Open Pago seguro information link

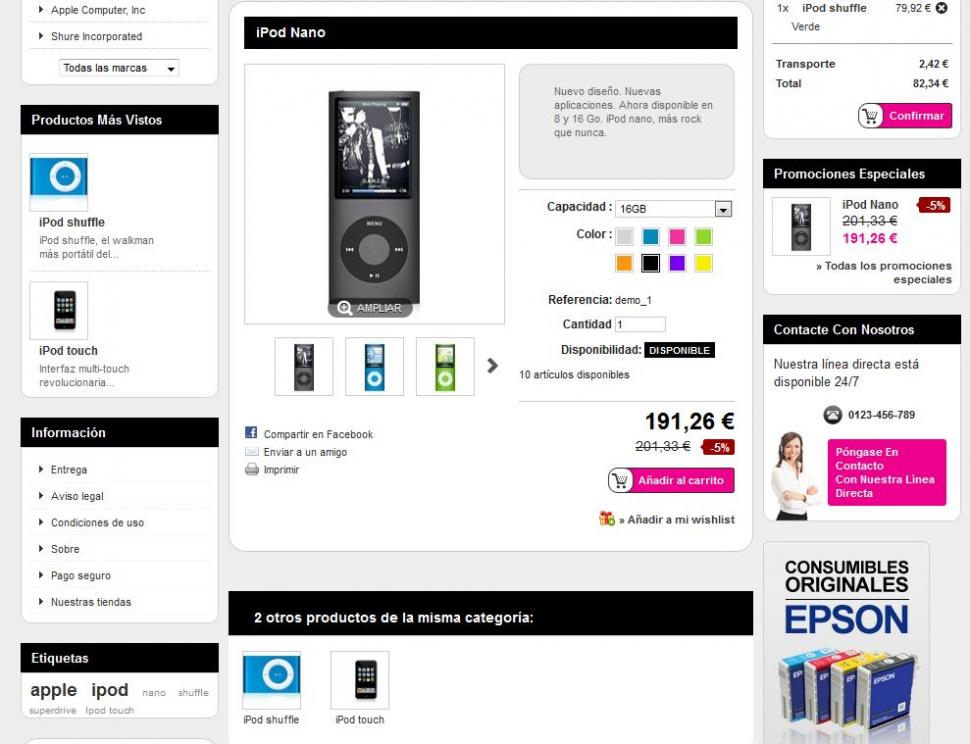80,575
